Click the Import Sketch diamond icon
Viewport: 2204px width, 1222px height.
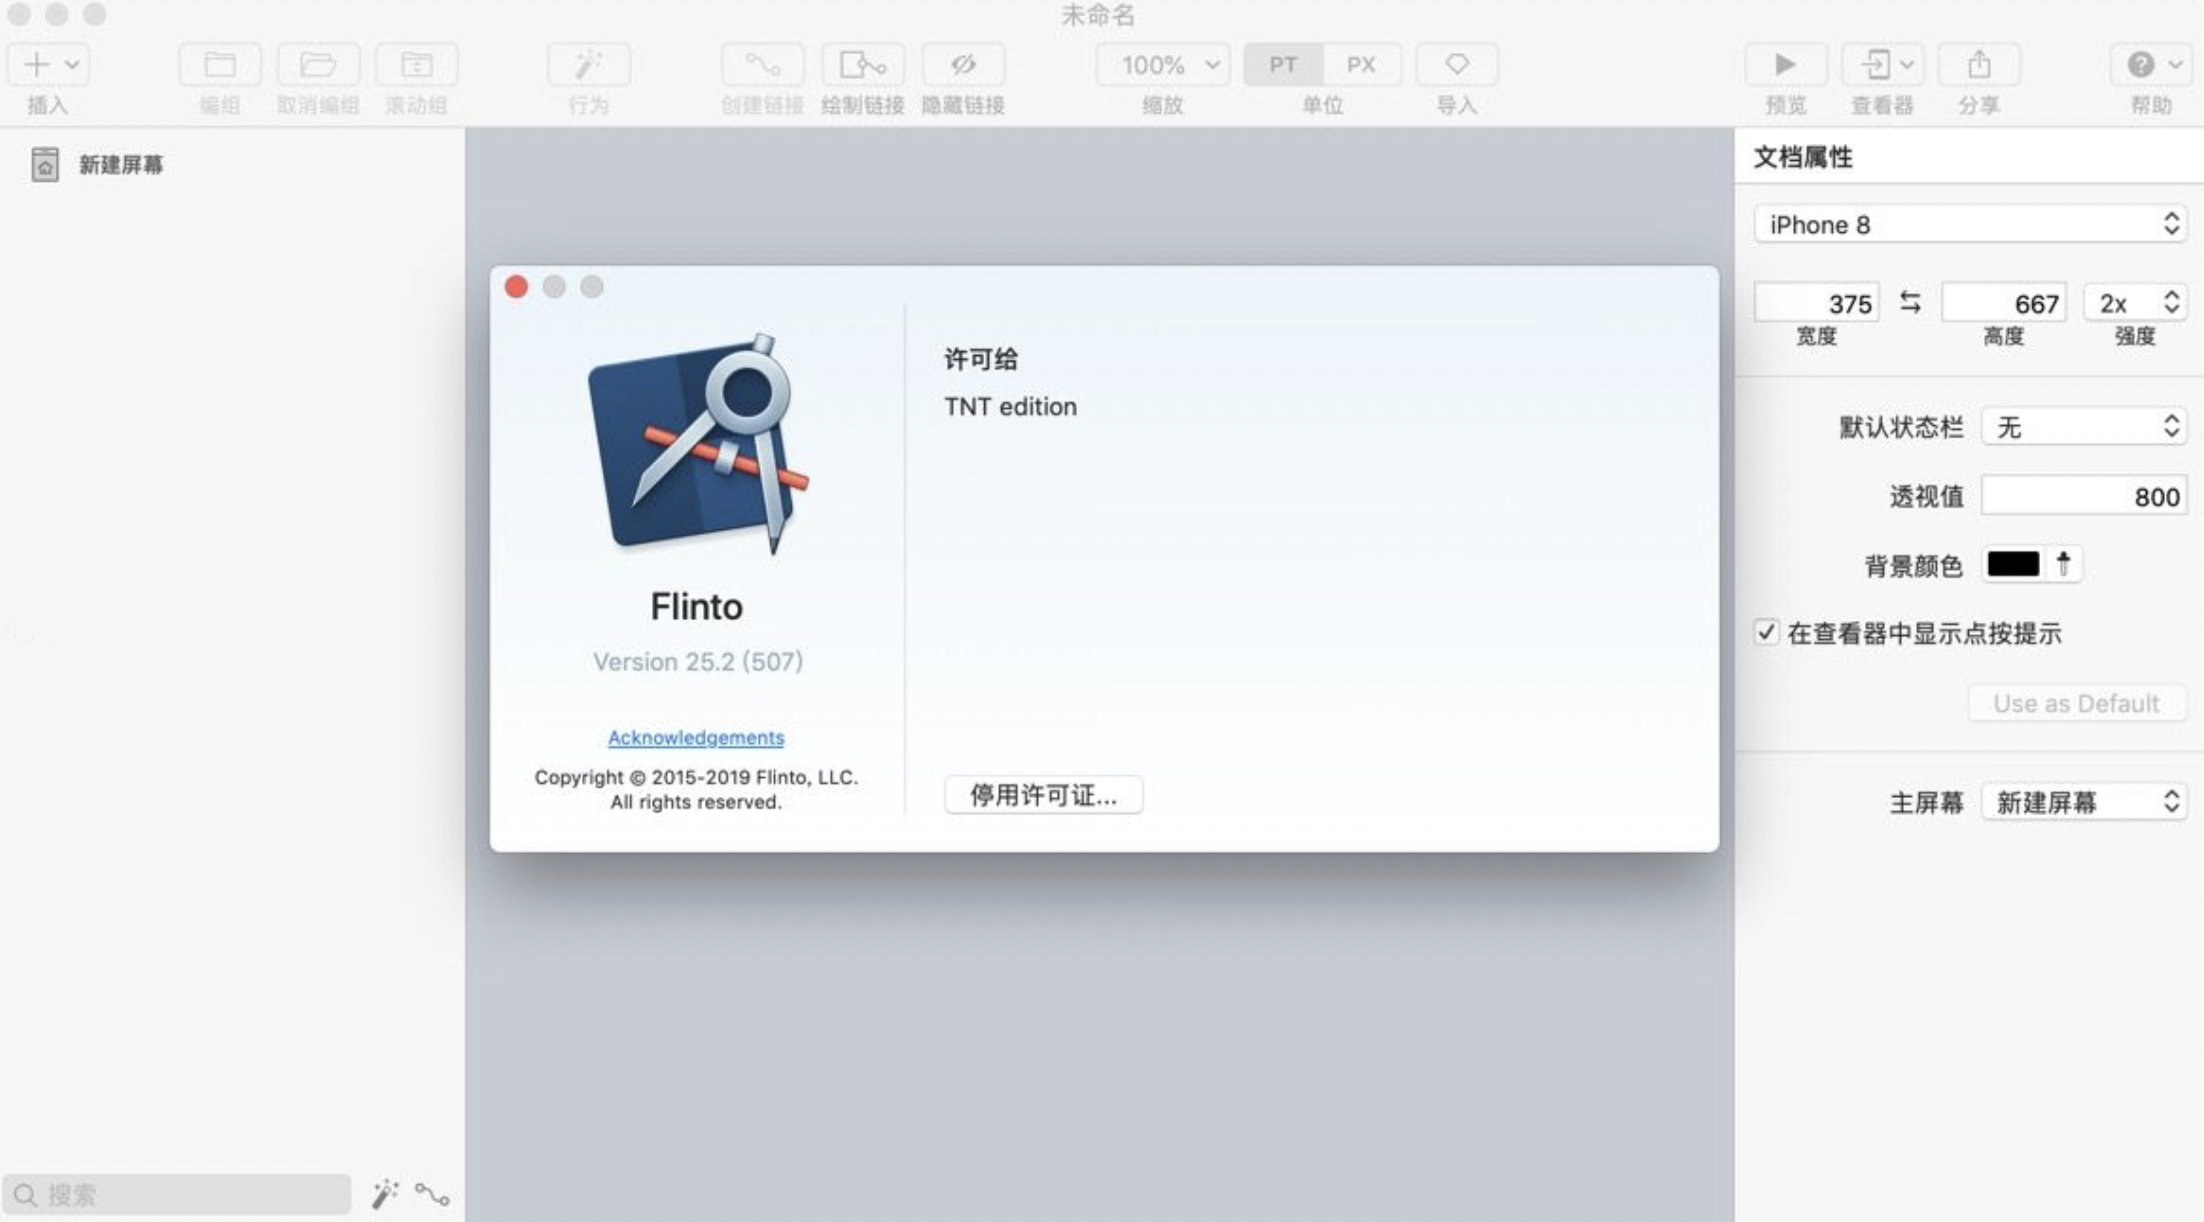[x=1457, y=65]
